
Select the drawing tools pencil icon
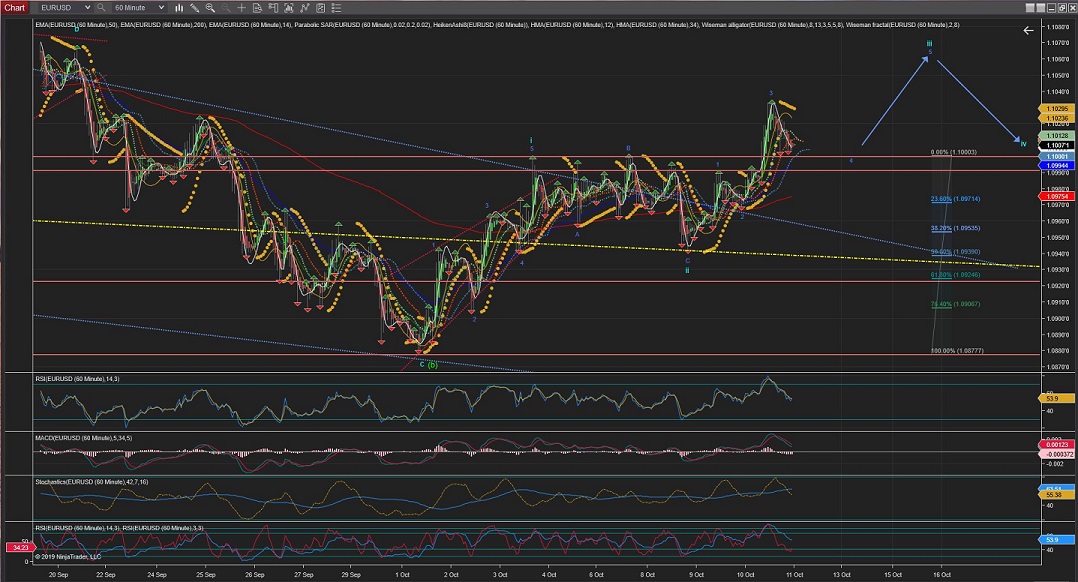click(x=196, y=7)
